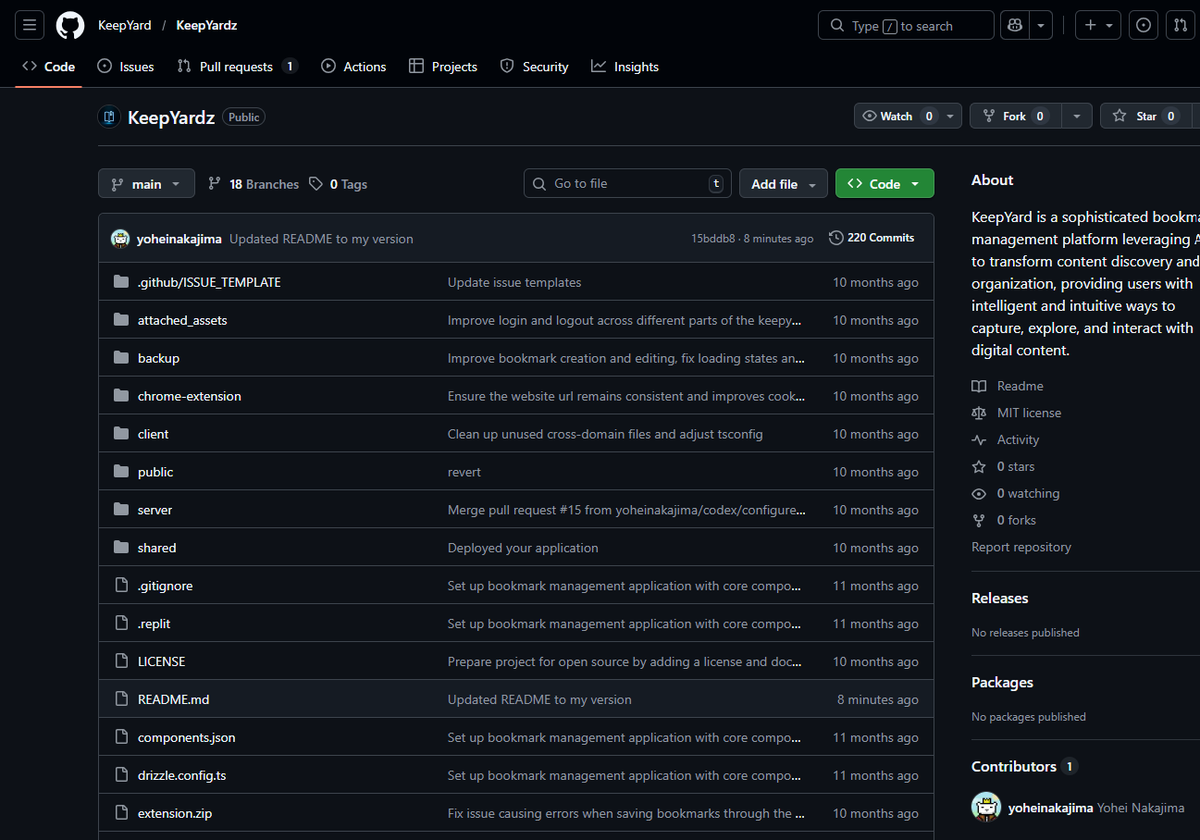The height and width of the screenshot is (840, 1200).
Task: Click the scale icon beside MIT license
Action: tap(979, 413)
